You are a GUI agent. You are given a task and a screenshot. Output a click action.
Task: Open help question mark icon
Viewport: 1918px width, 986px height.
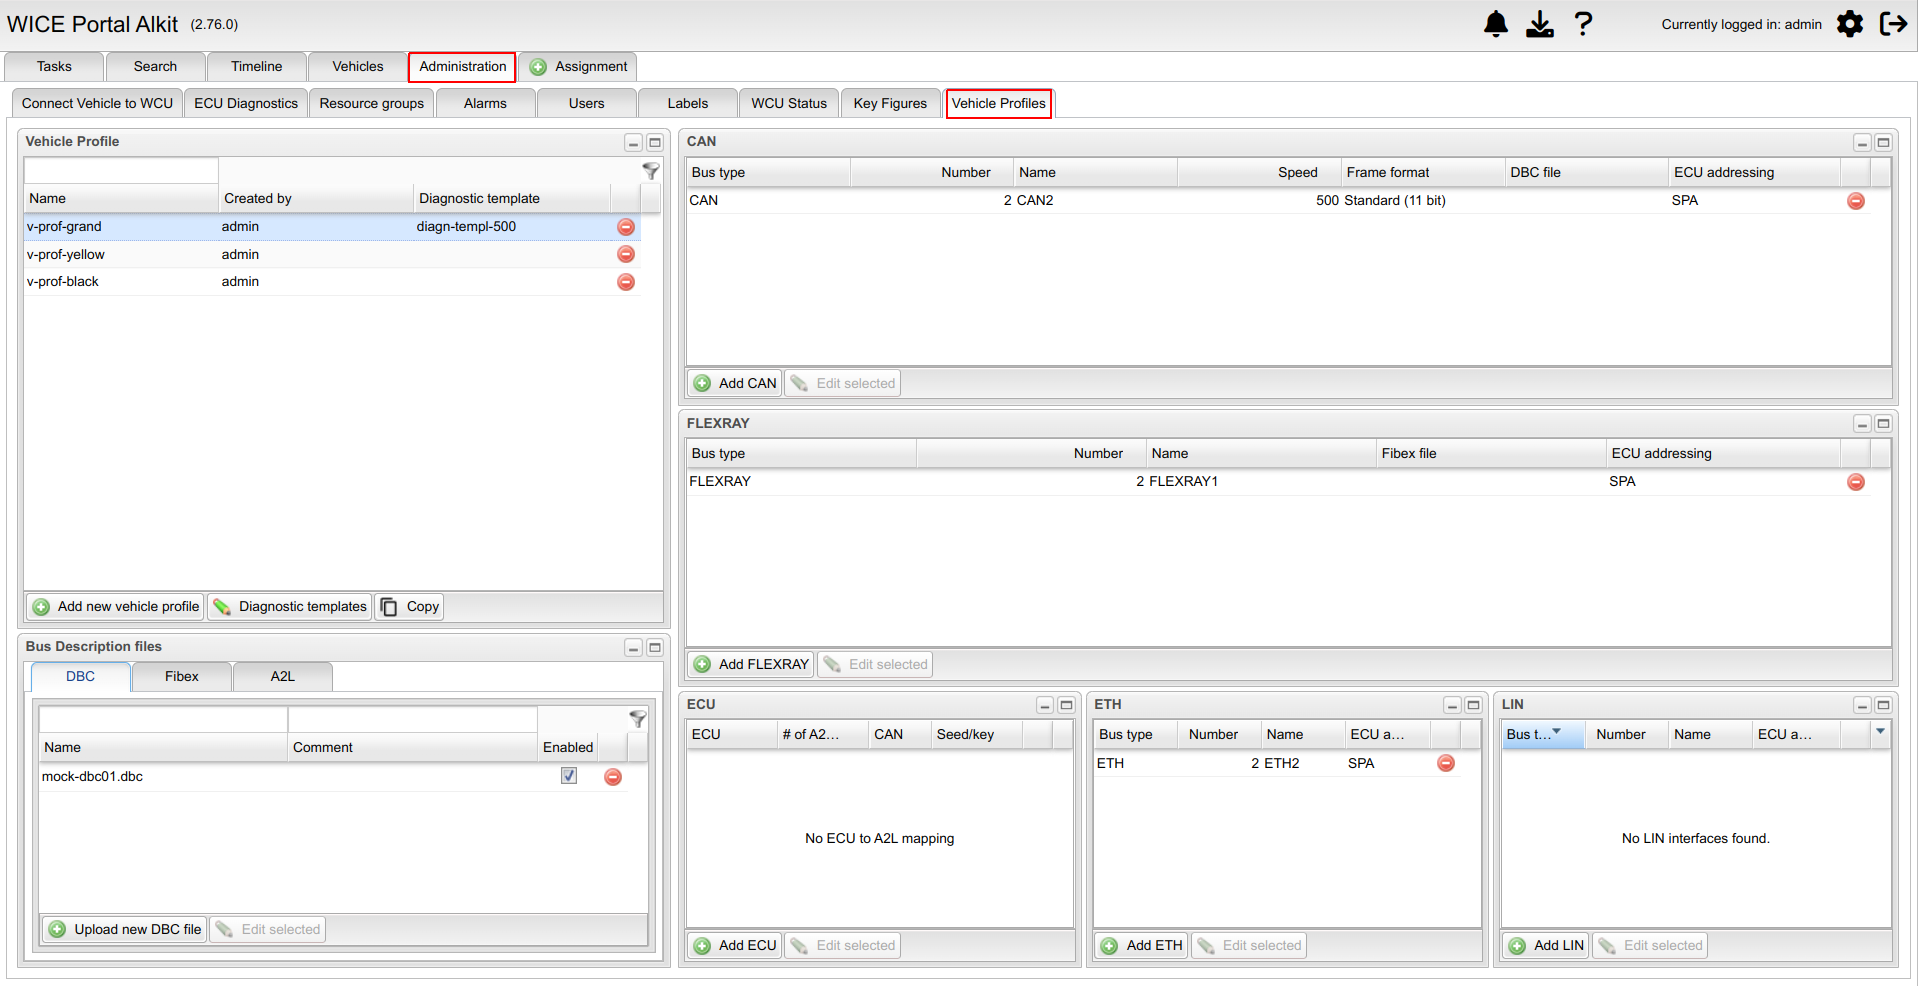(1583, 24)
